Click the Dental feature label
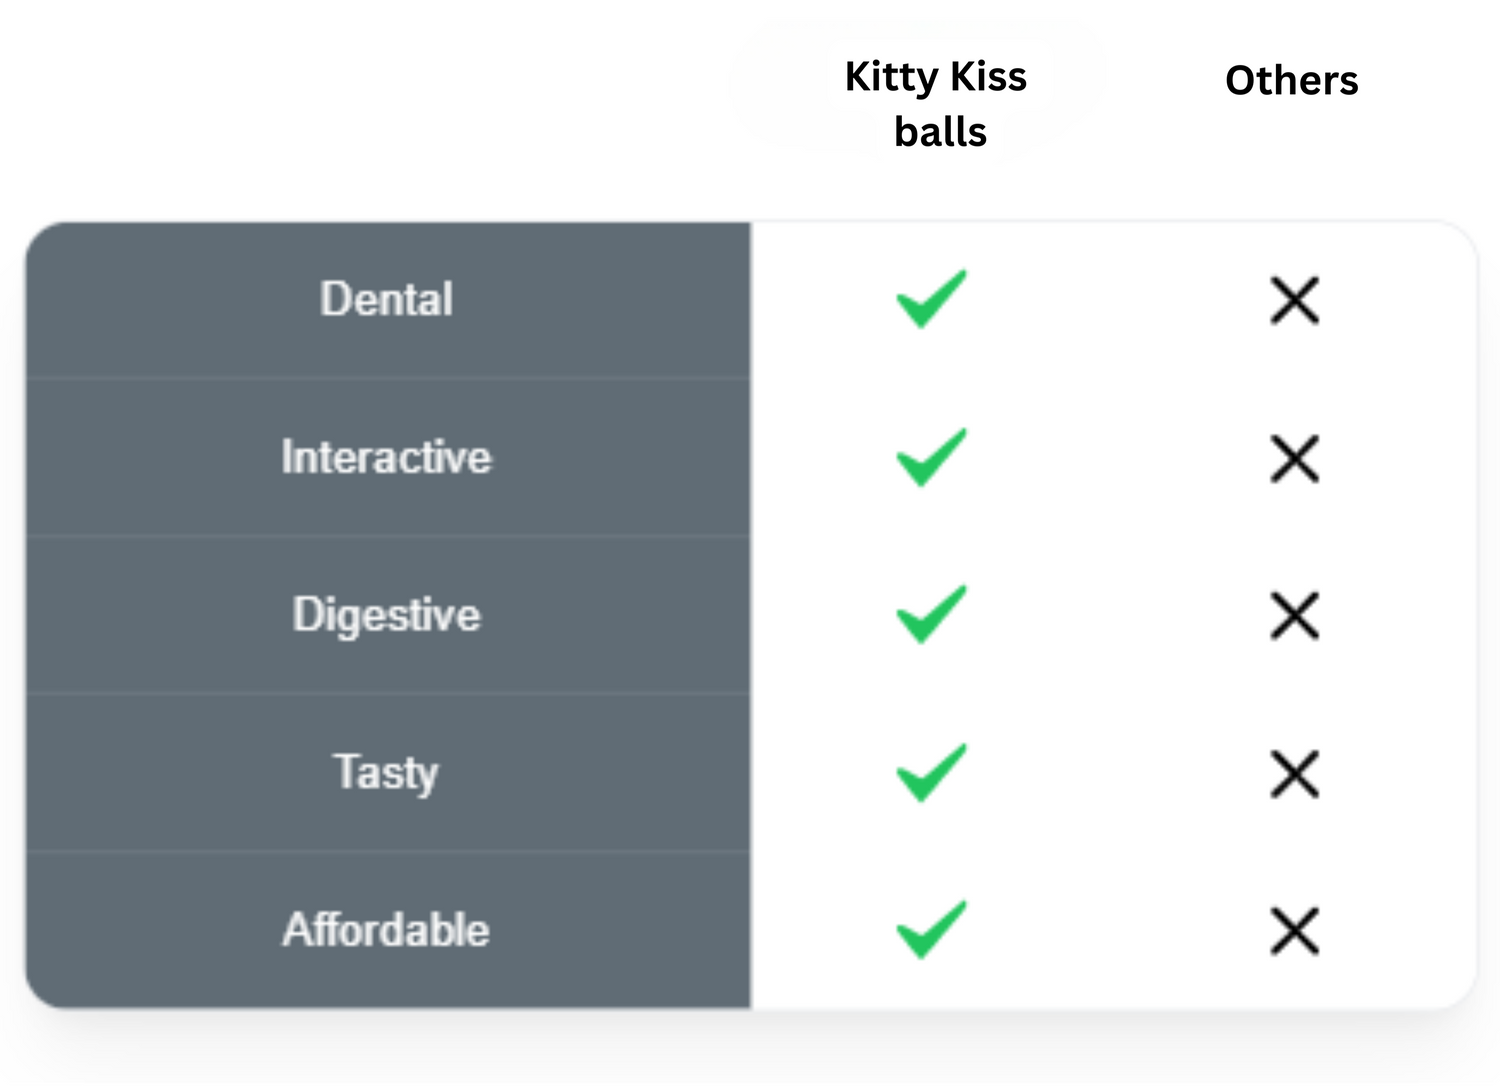1500x1089 pixels. pos(386,299)
